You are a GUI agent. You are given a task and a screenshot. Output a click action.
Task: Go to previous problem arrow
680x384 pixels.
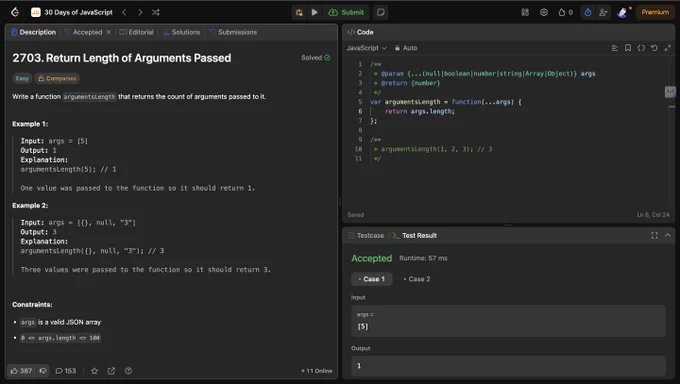click(124, 12)
